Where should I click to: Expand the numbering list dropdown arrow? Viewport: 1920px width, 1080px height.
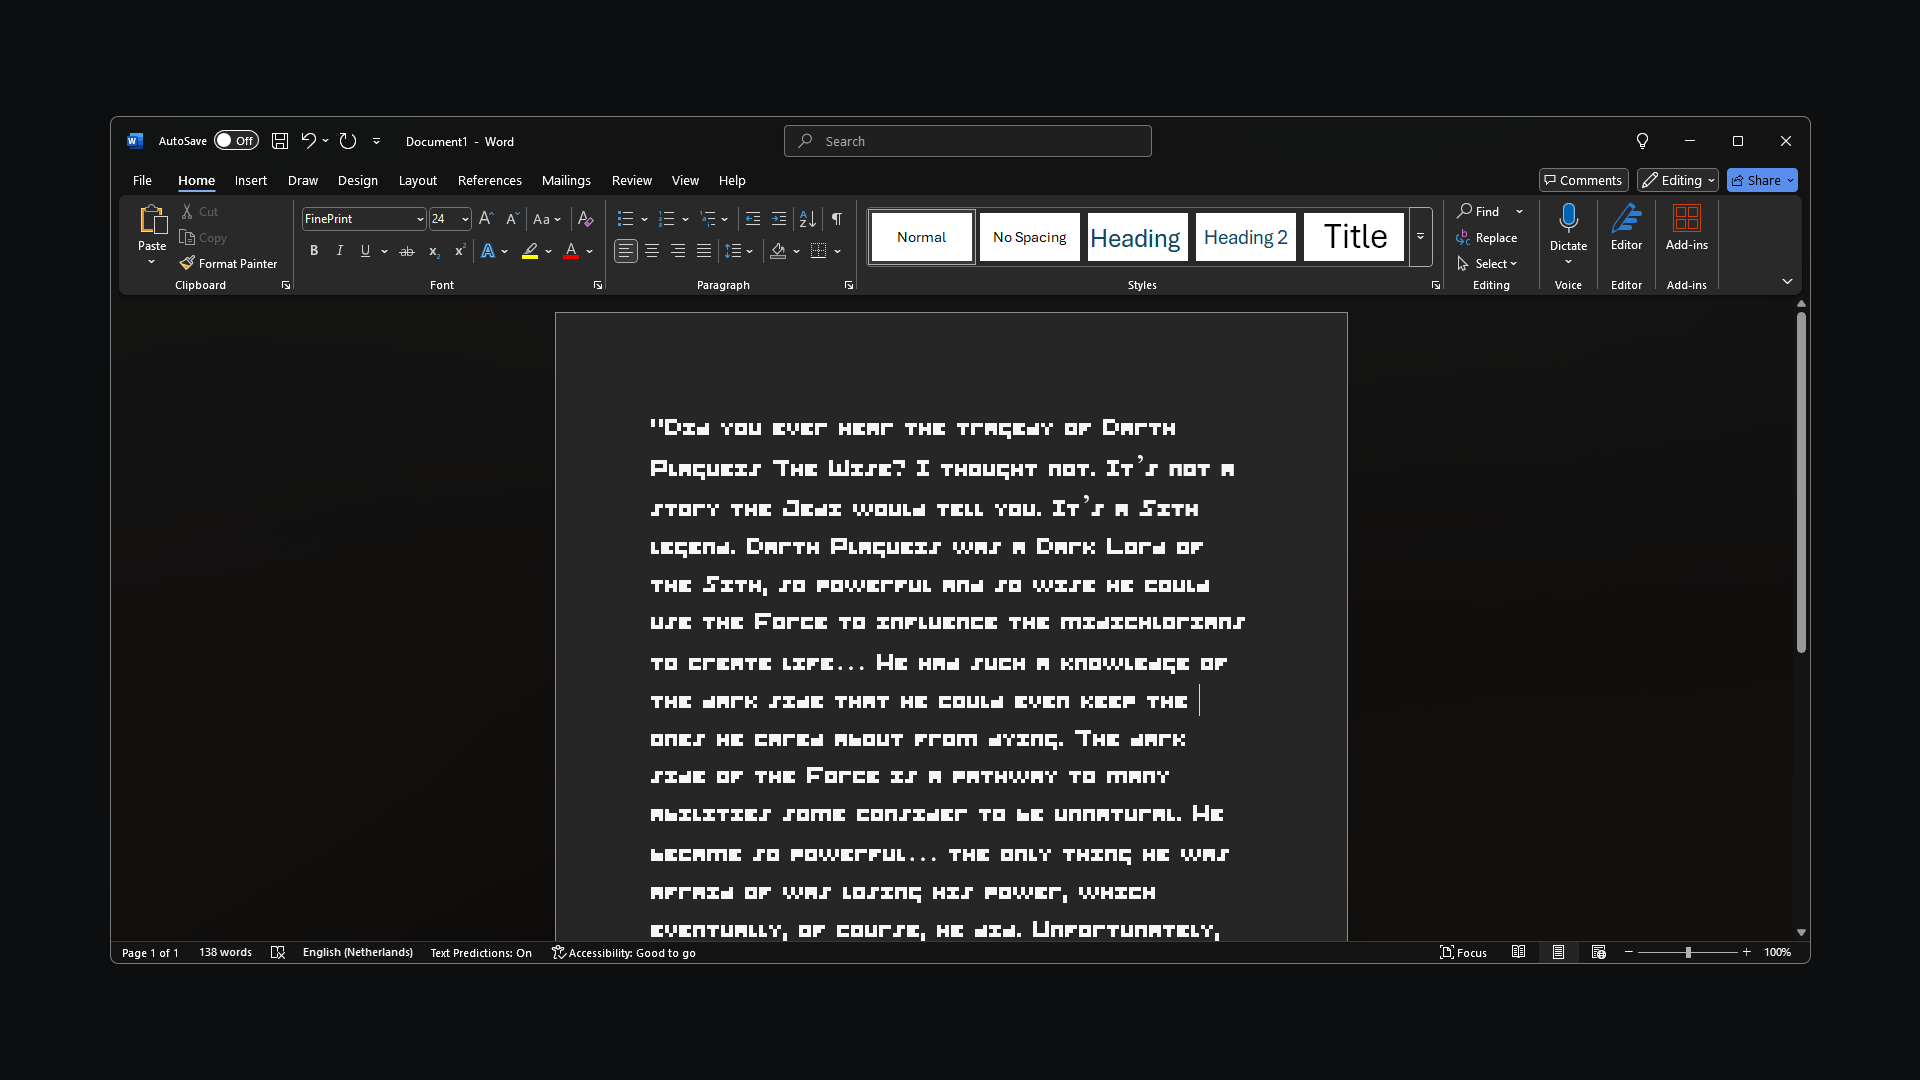tap(685, 219)
